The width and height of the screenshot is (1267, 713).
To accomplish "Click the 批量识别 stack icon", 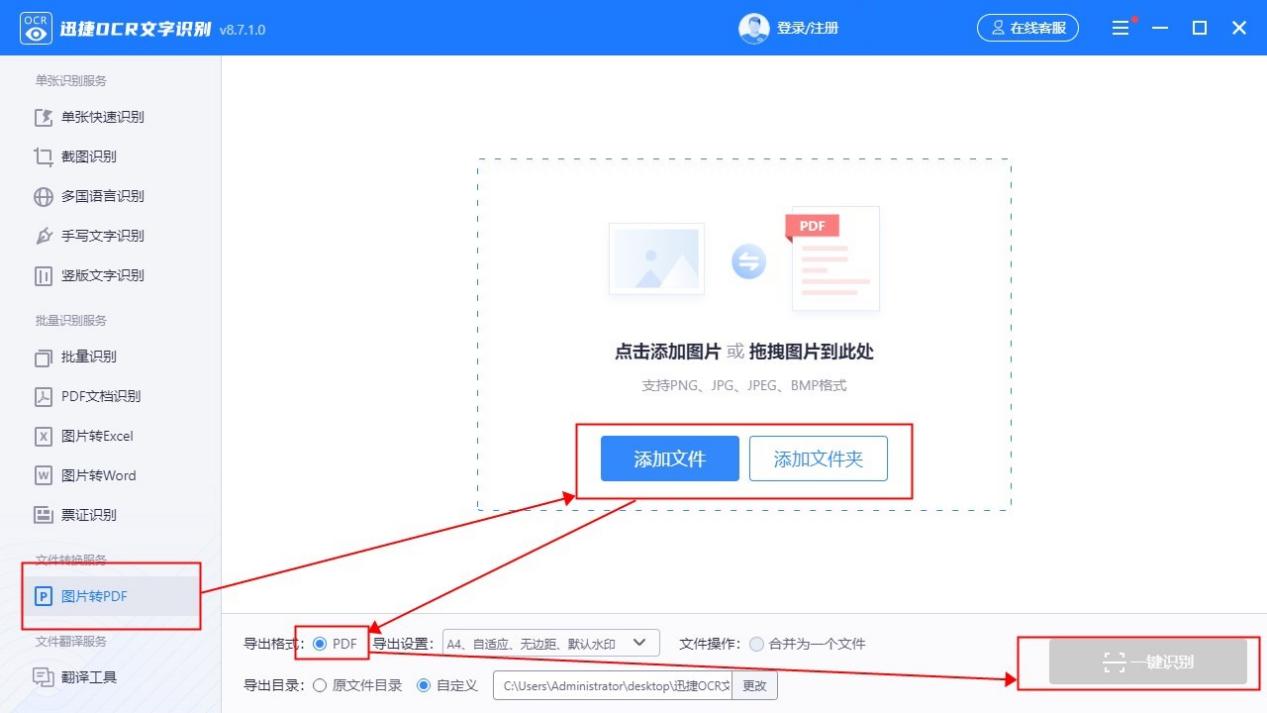I will (x=43, y=357).
